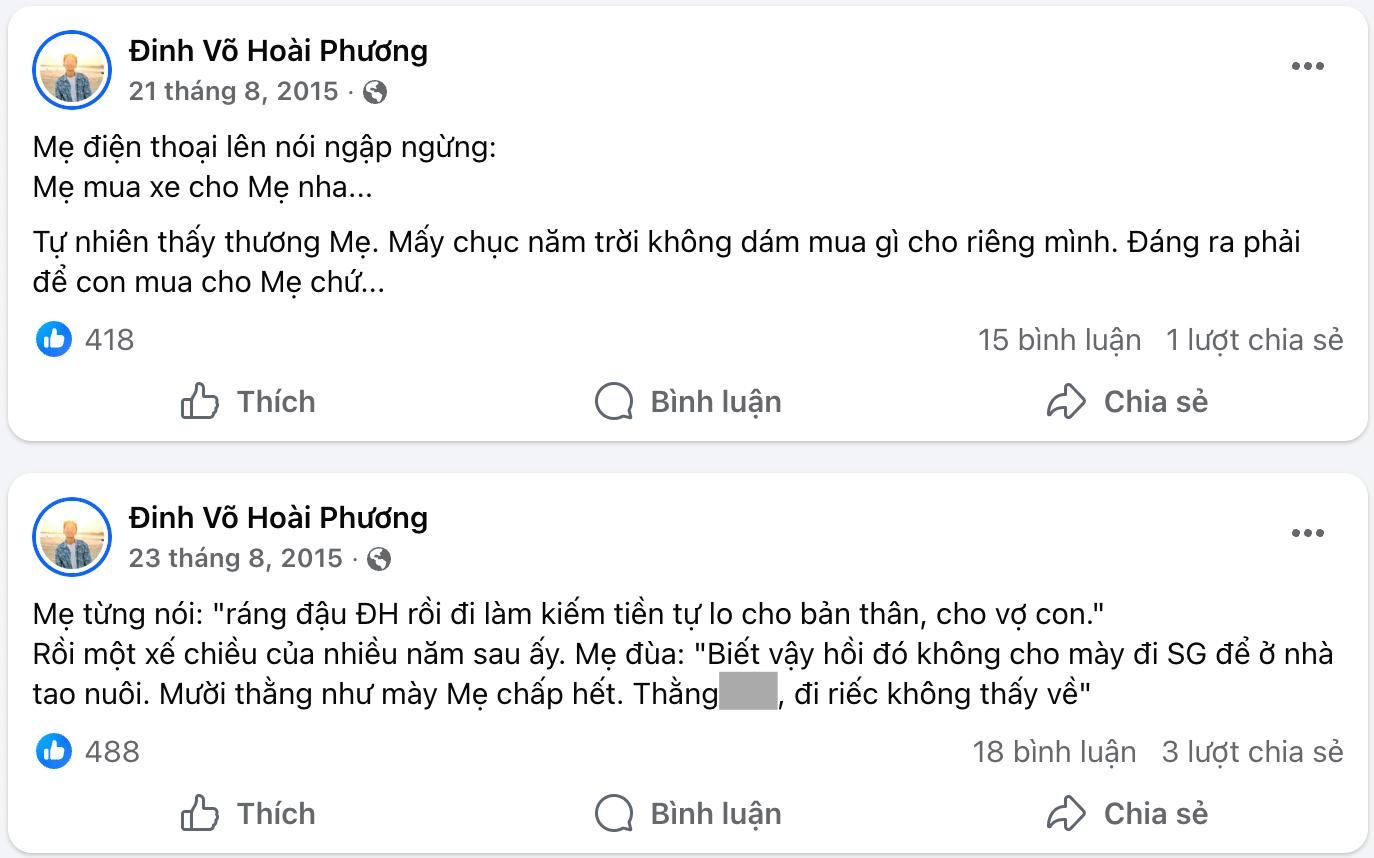Open the comment bubble icon on the second post
1374x858 pixels.
(613, 813)
